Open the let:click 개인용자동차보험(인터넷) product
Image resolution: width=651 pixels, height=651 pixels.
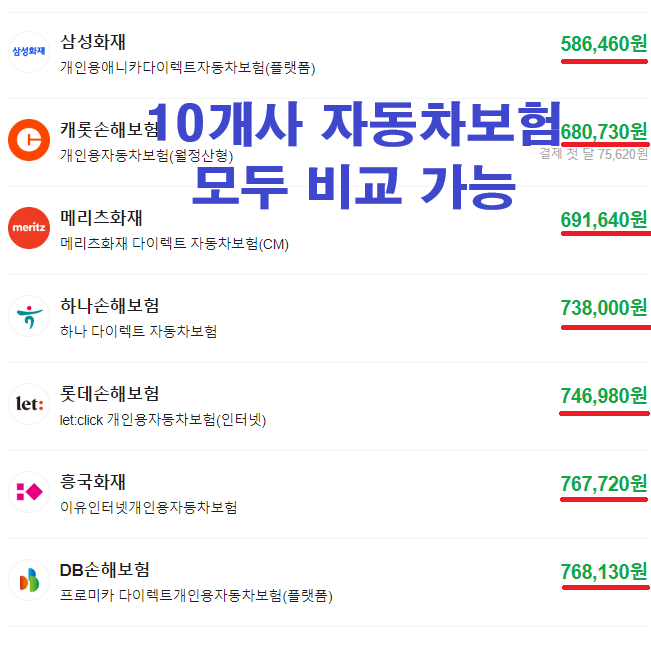[163, 420]
